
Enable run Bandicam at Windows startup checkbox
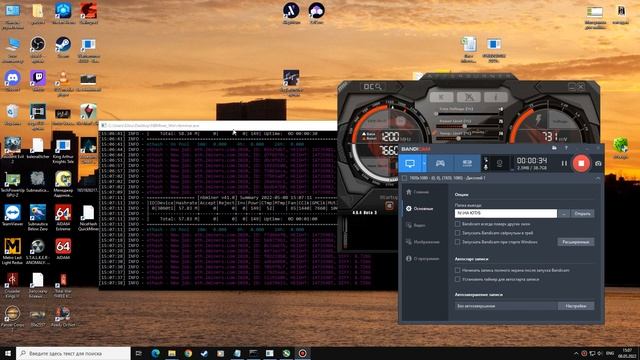[458, 242]
